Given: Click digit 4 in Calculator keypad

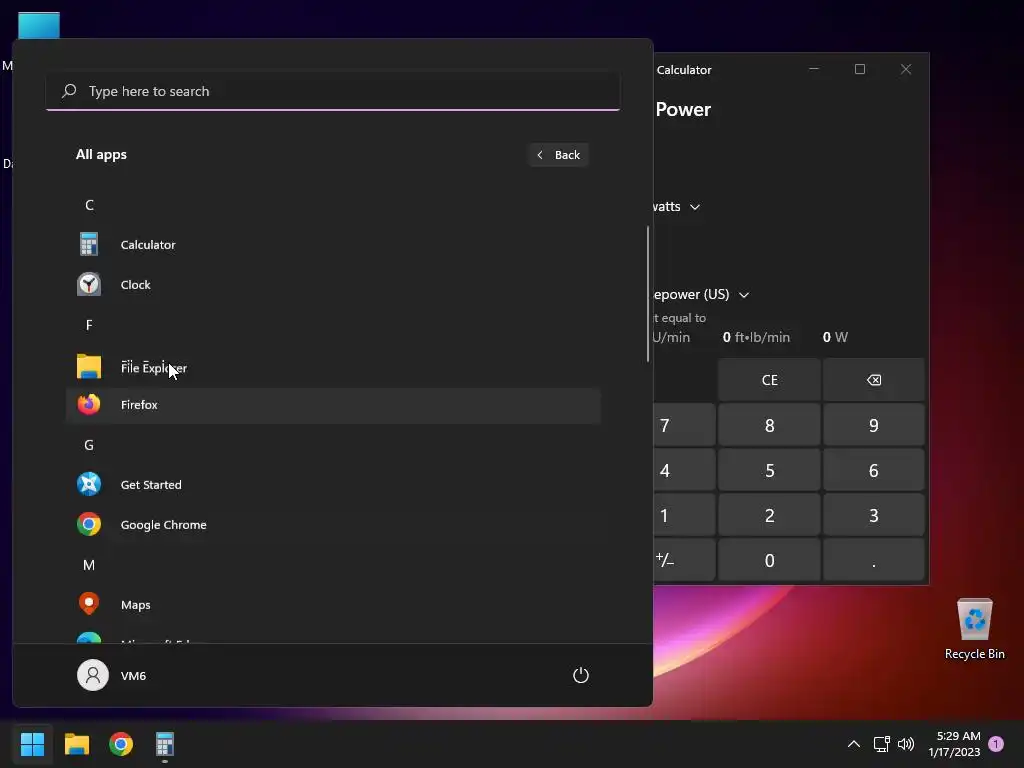Looking at the screenshot, I should point(684,470).
